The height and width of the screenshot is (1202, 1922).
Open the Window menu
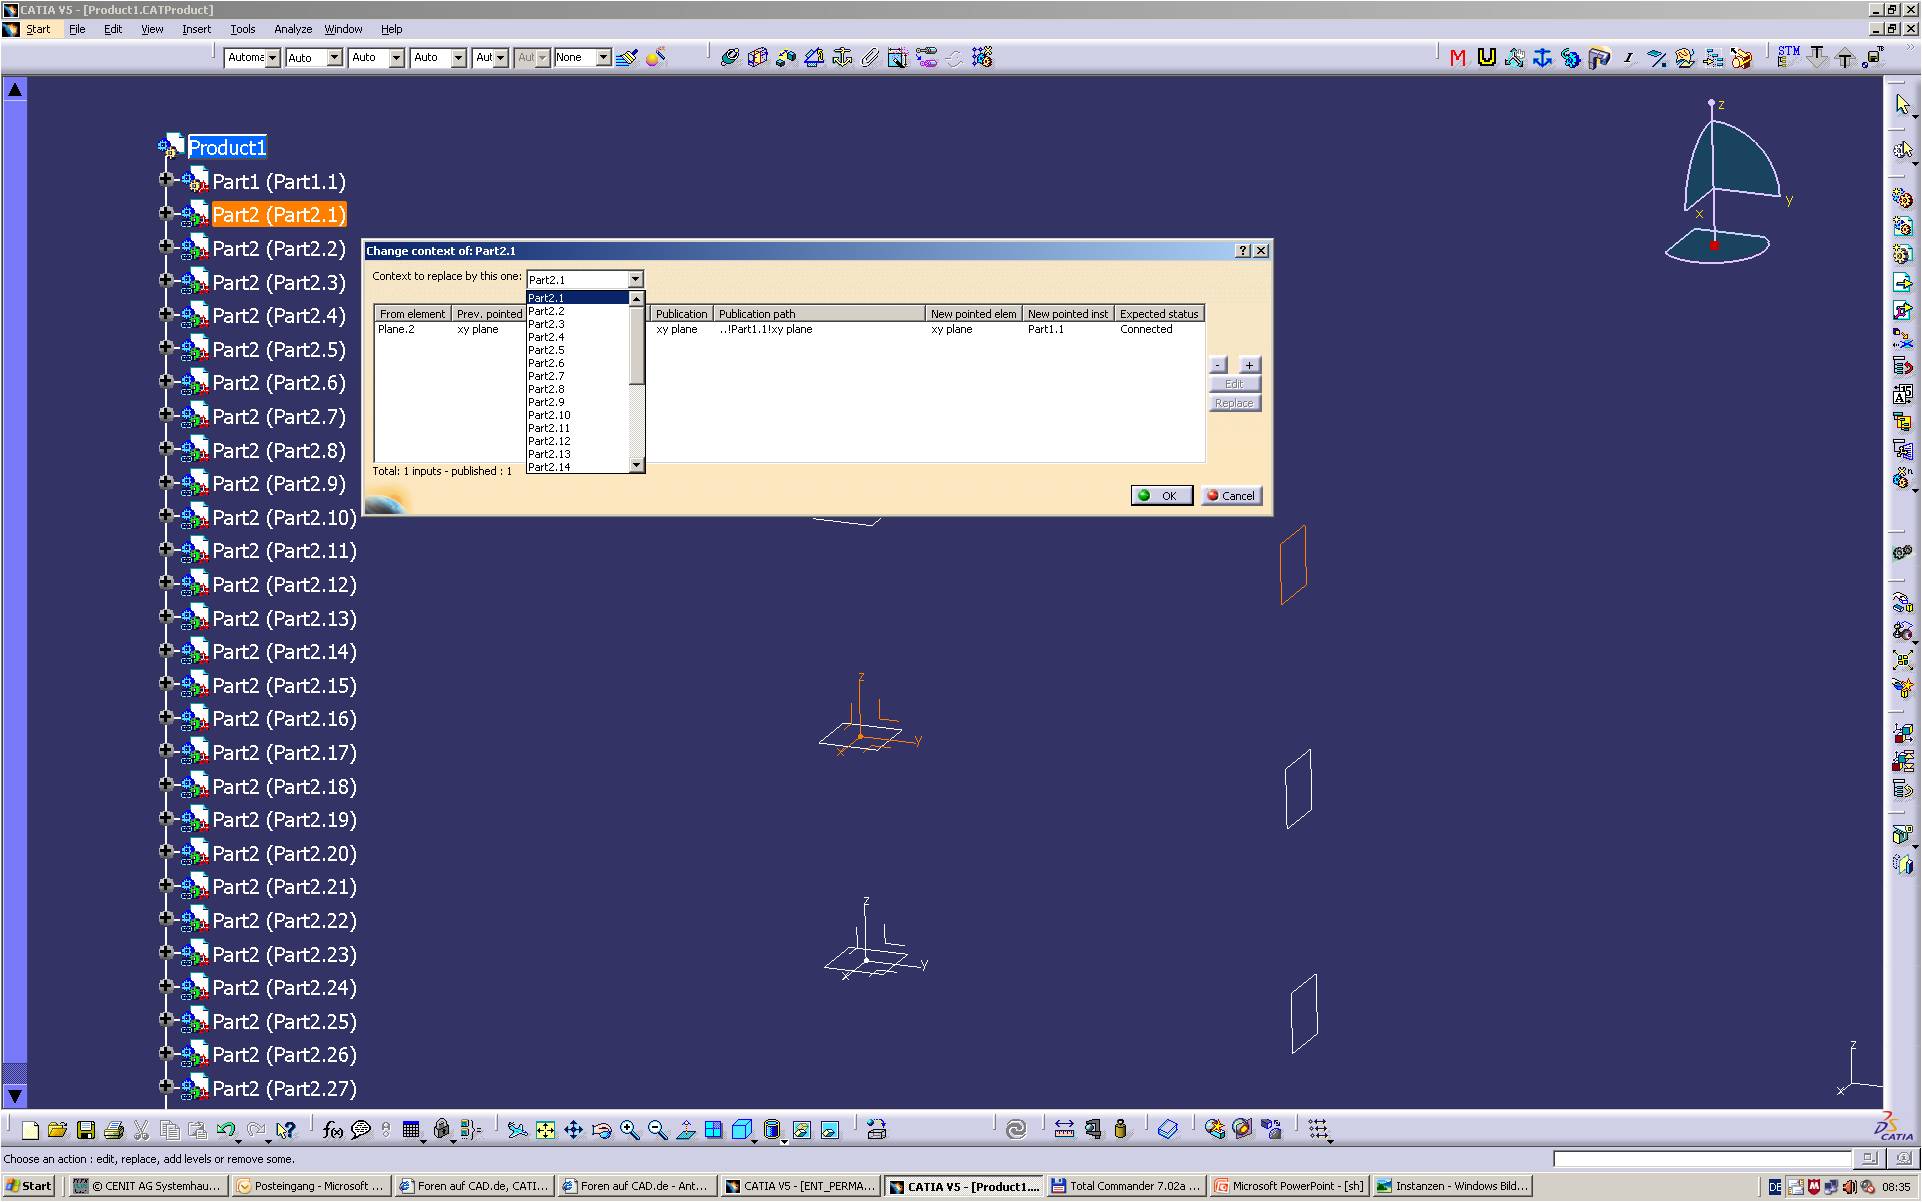click(343, 29)
